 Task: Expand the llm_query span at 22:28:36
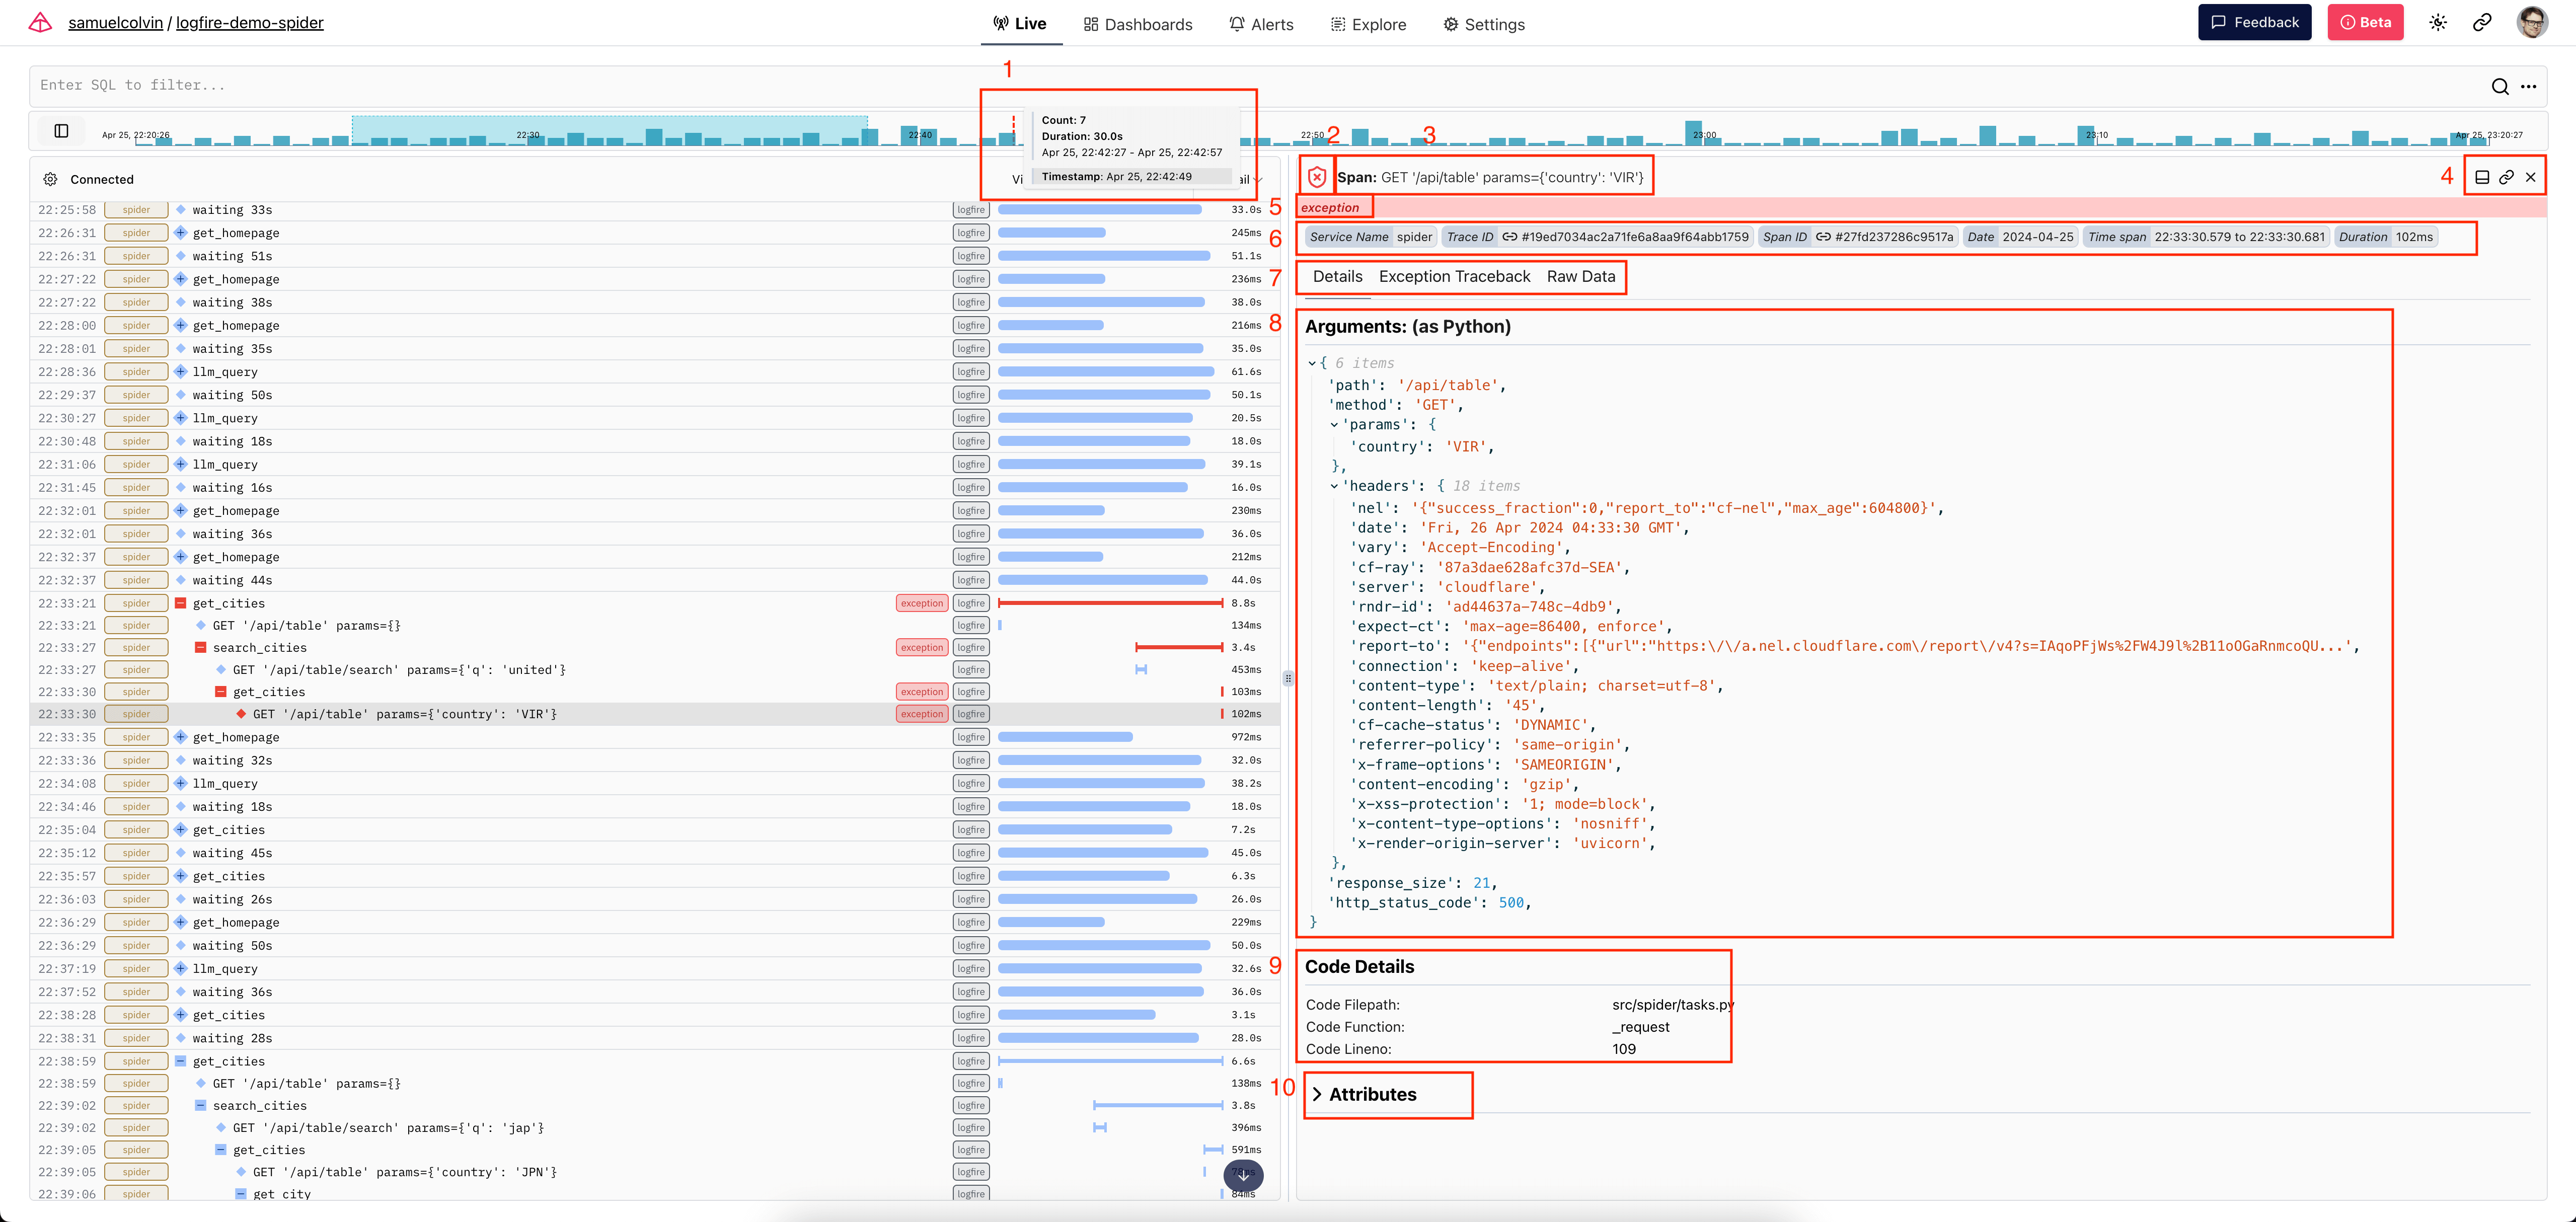[181, 372]
